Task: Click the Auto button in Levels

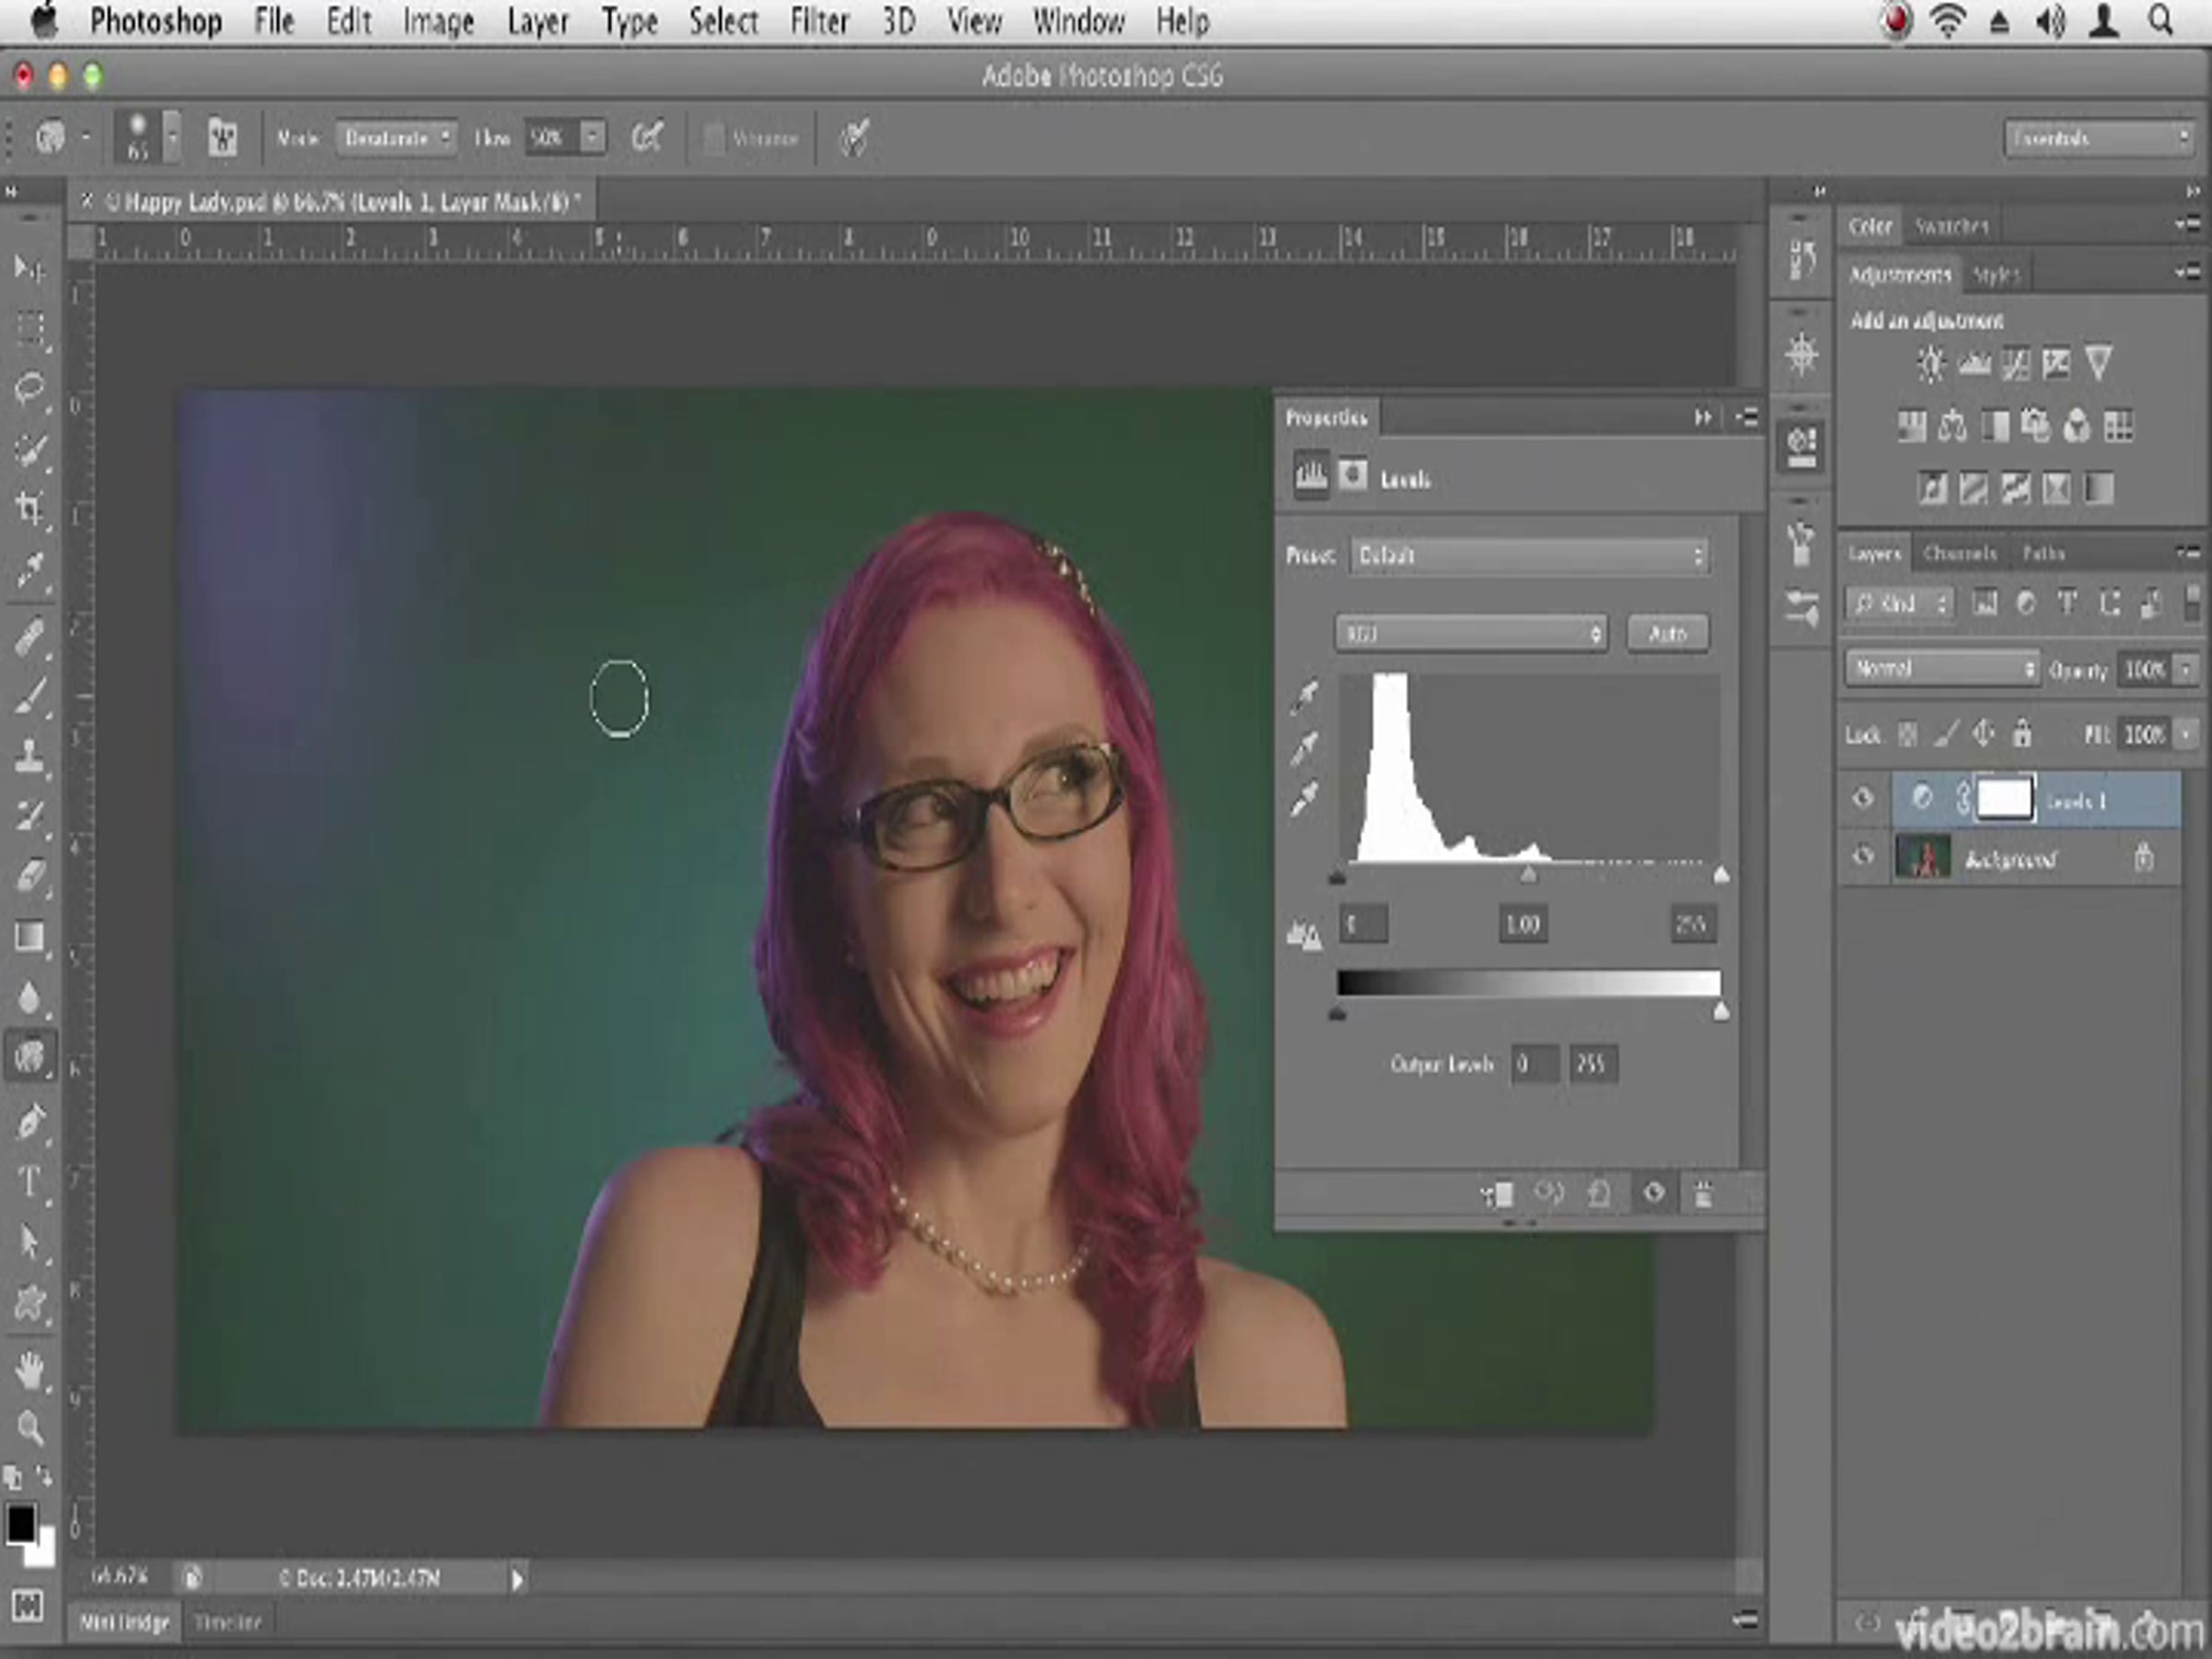Action: click(x=1667, y=633)
